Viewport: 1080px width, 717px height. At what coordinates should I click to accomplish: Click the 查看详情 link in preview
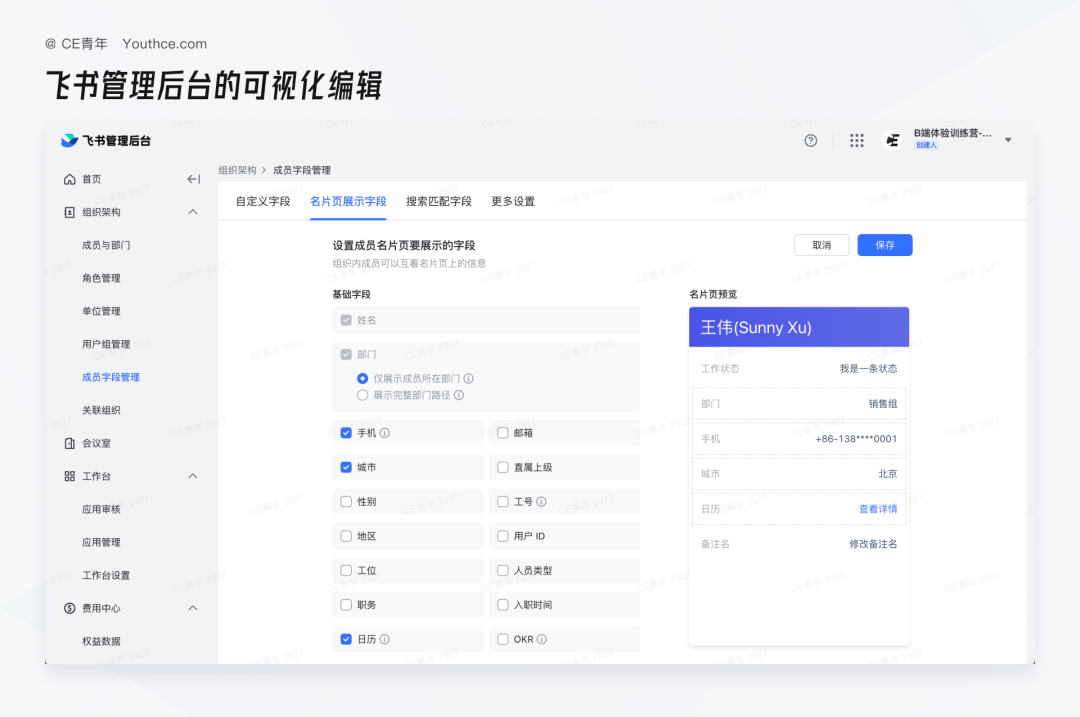(878, 509)
